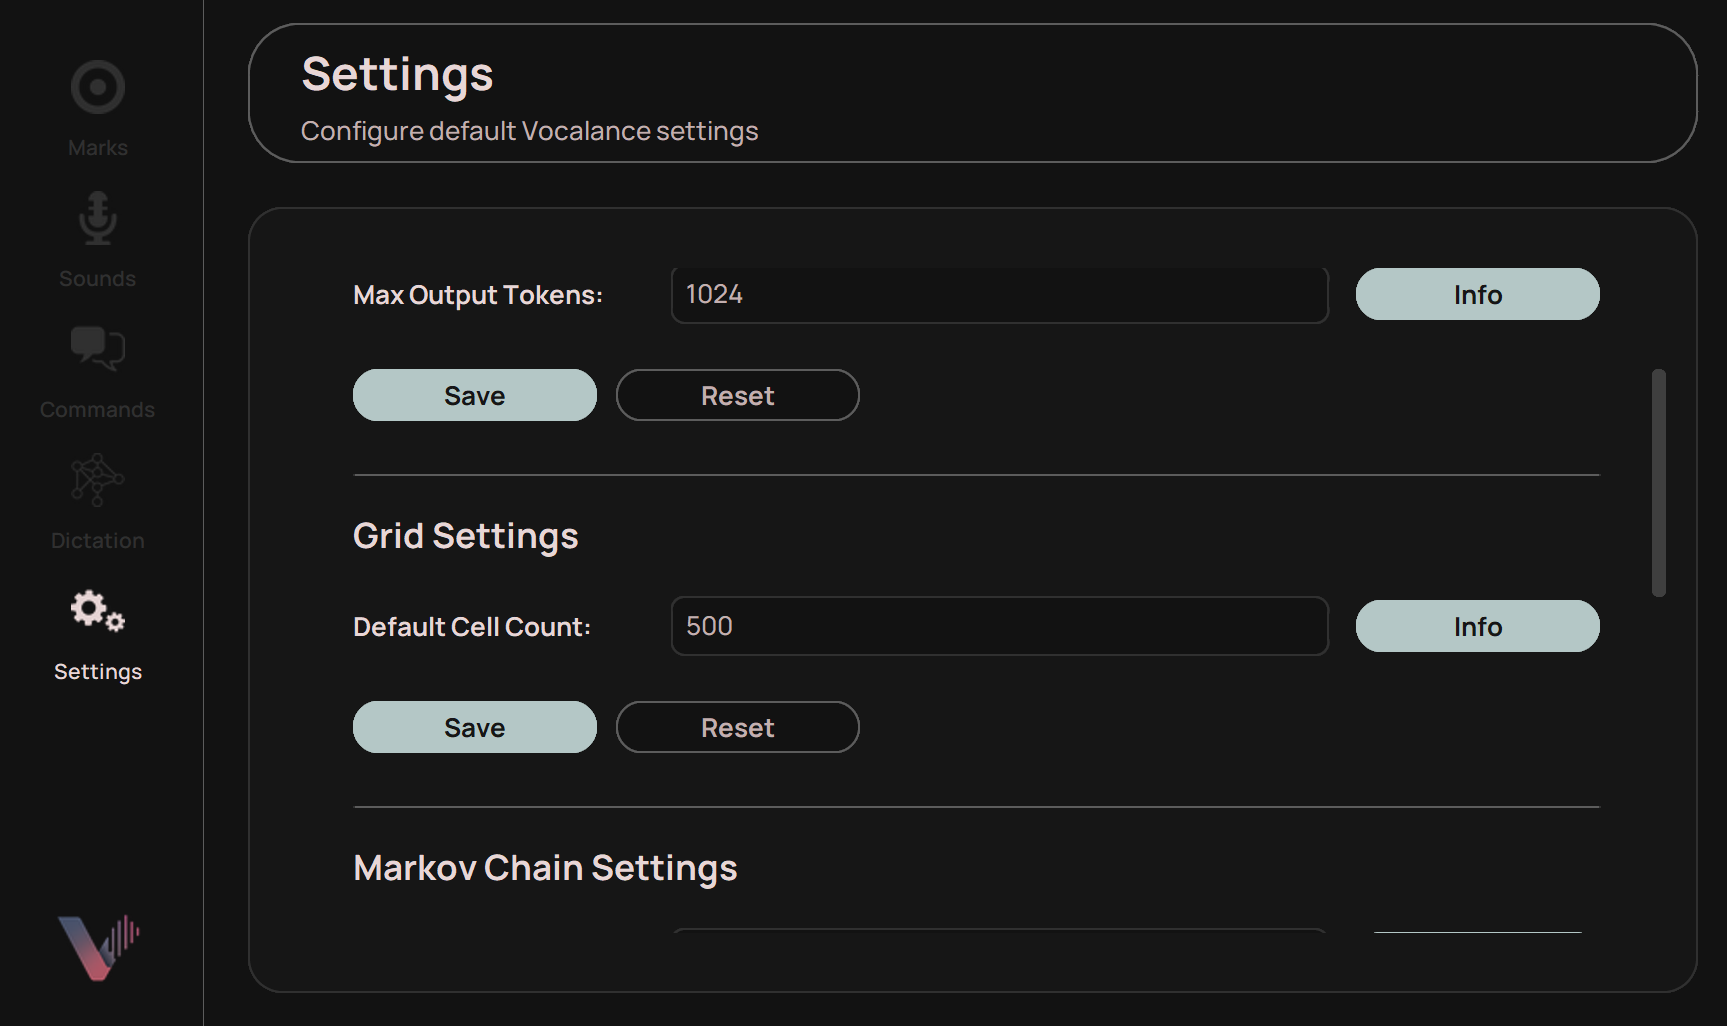1727x1026 pixels.
Task: Click the Max Output Tokens input field
Action: point(999,294)
